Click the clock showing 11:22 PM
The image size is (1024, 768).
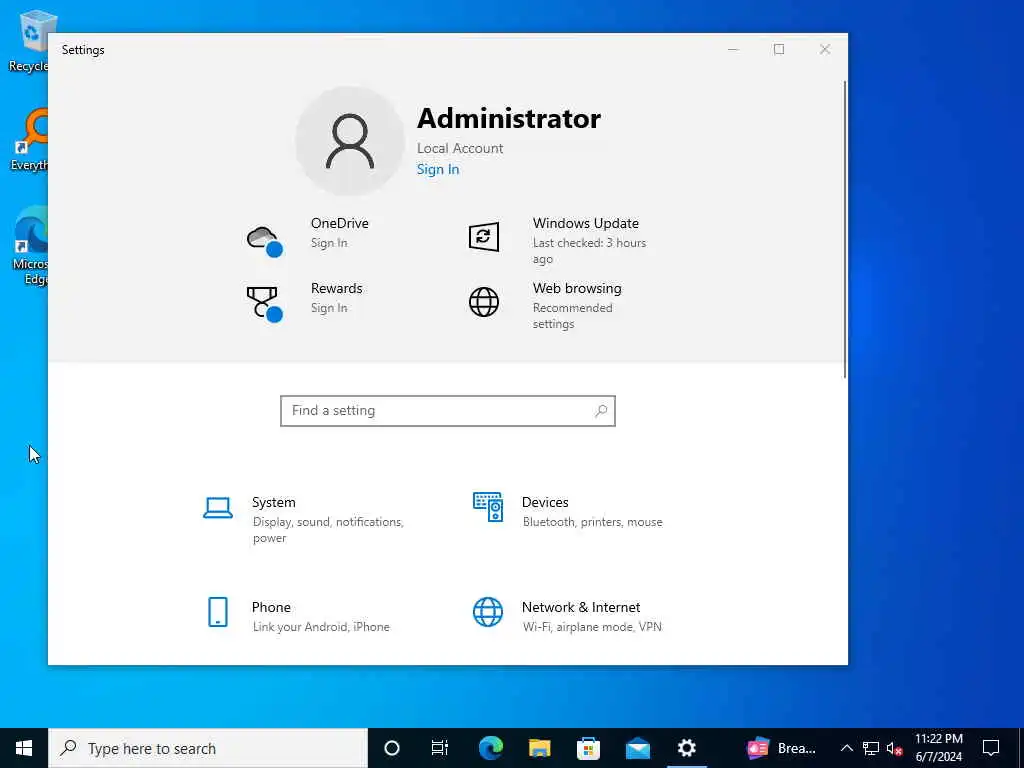(938, 739)
